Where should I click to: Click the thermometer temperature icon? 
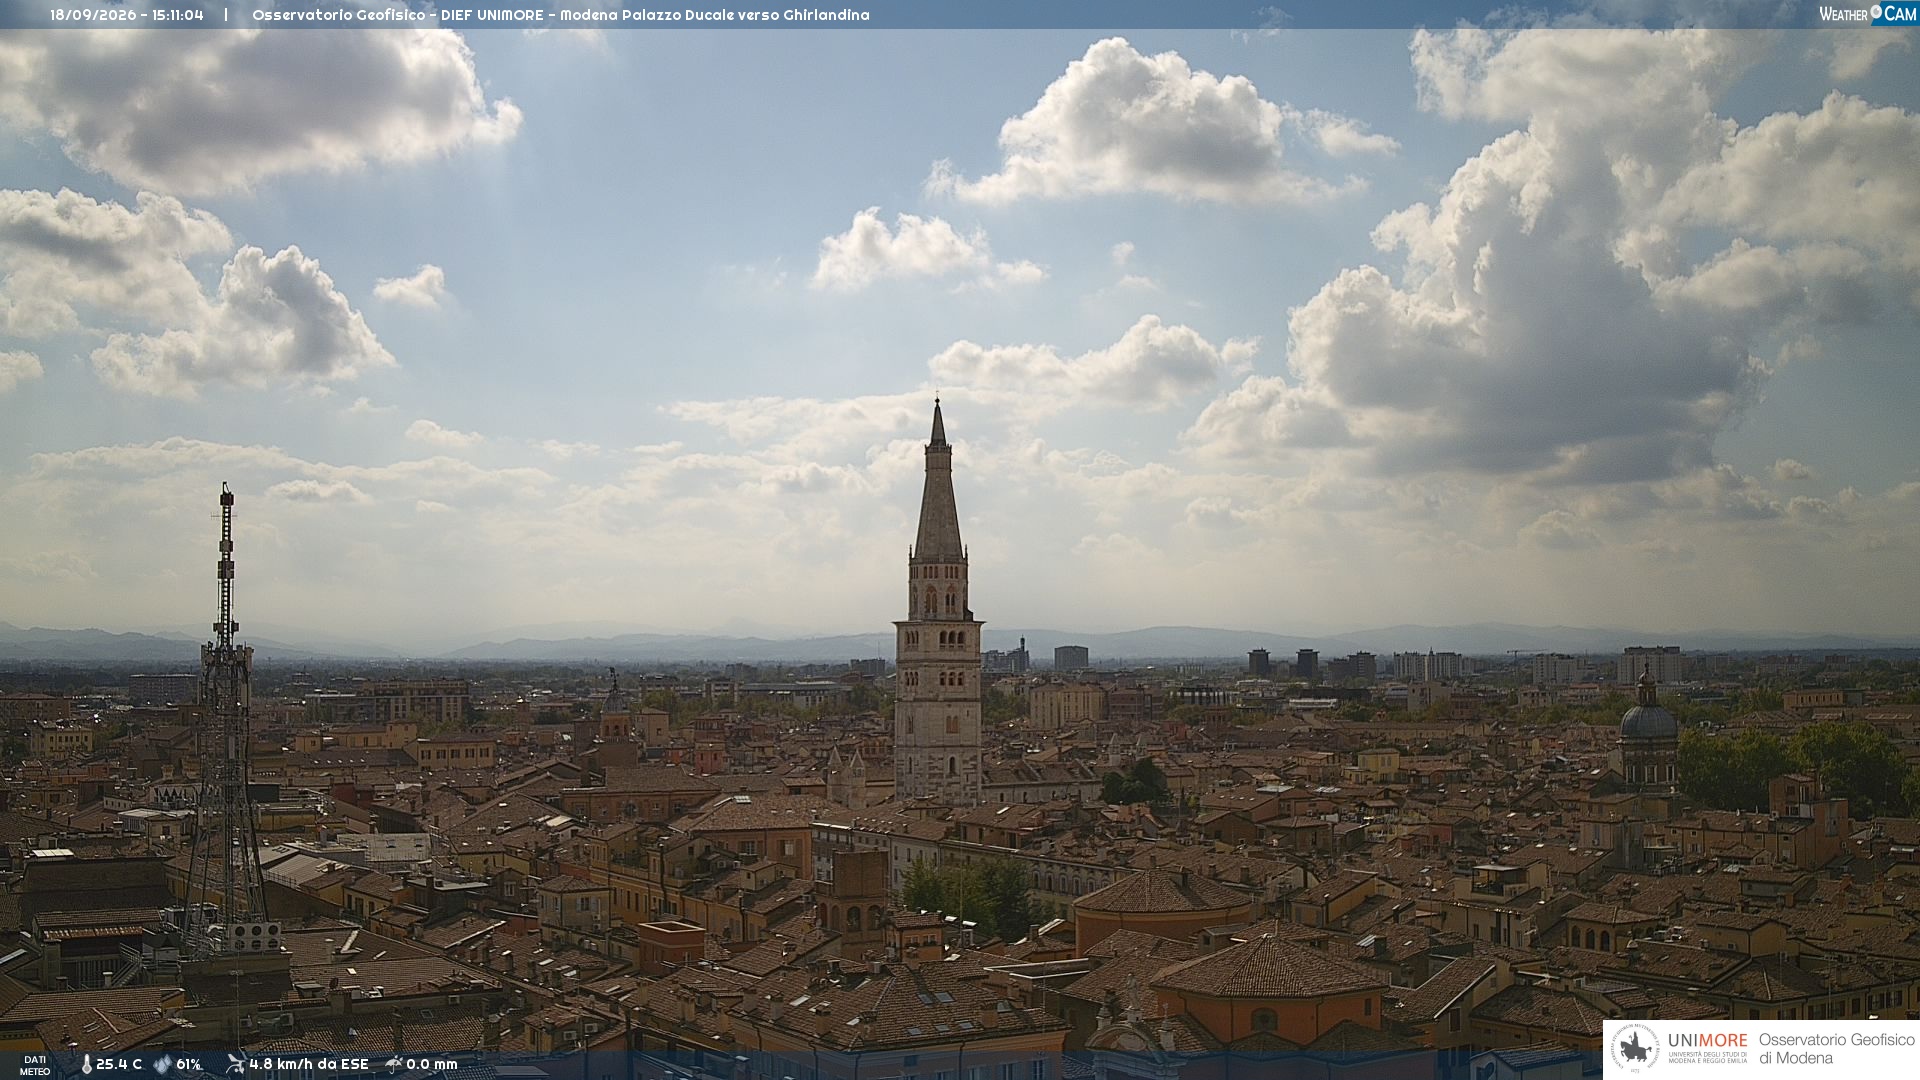pos(87,1064)
